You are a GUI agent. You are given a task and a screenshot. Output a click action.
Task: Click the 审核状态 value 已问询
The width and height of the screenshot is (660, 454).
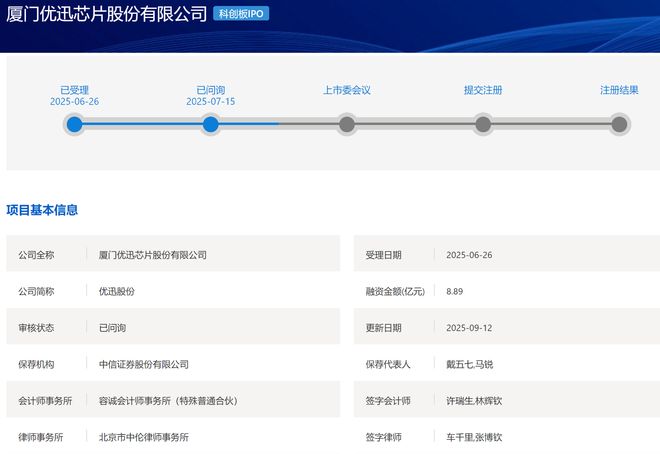pos(112,328)
